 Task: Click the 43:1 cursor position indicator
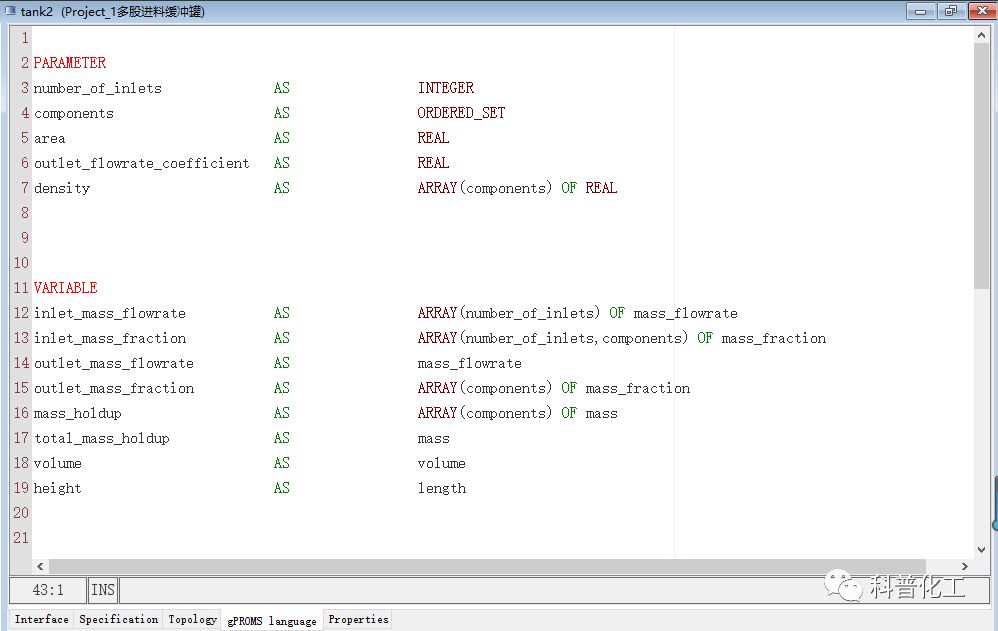click(48, 590)
